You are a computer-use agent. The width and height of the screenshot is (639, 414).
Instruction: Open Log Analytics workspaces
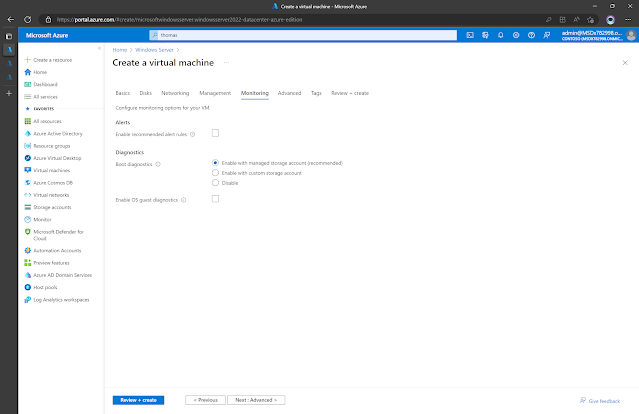click(57, 299)
